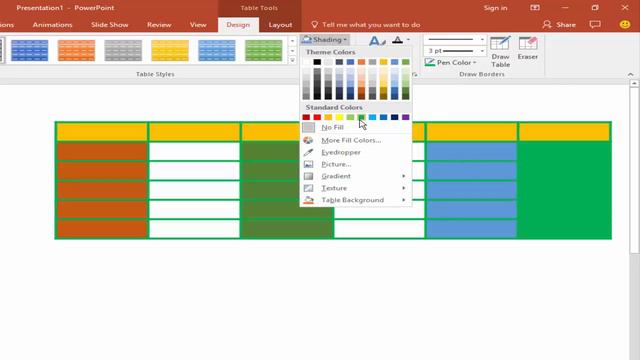Open the Shading dropdown button

pos(325,40)
